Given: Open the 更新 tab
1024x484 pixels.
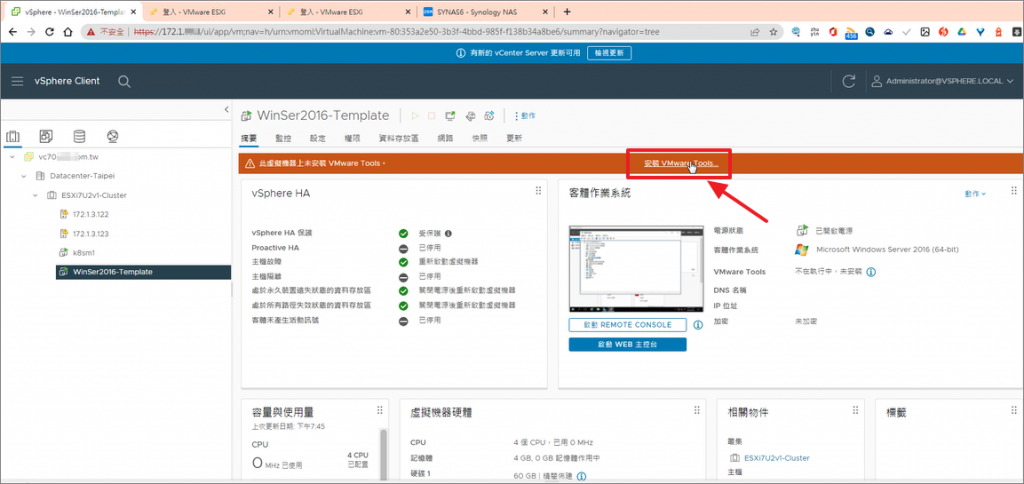Looking at the screenshot, I should pyautogui.click(x=514, y=138).
